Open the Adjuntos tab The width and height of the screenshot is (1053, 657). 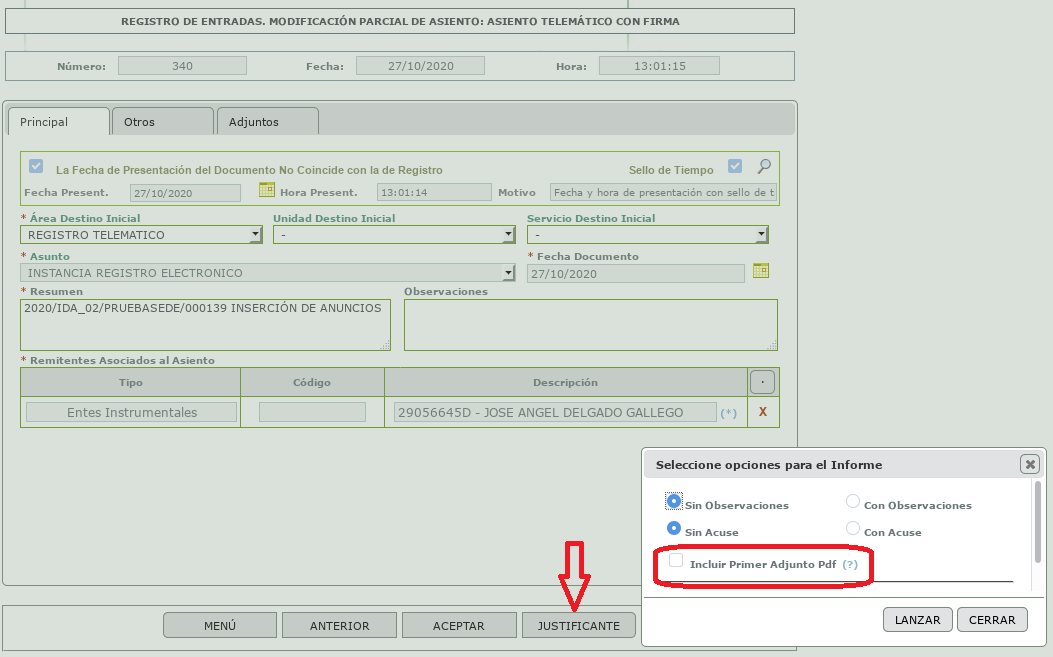[x=268, y=122]
